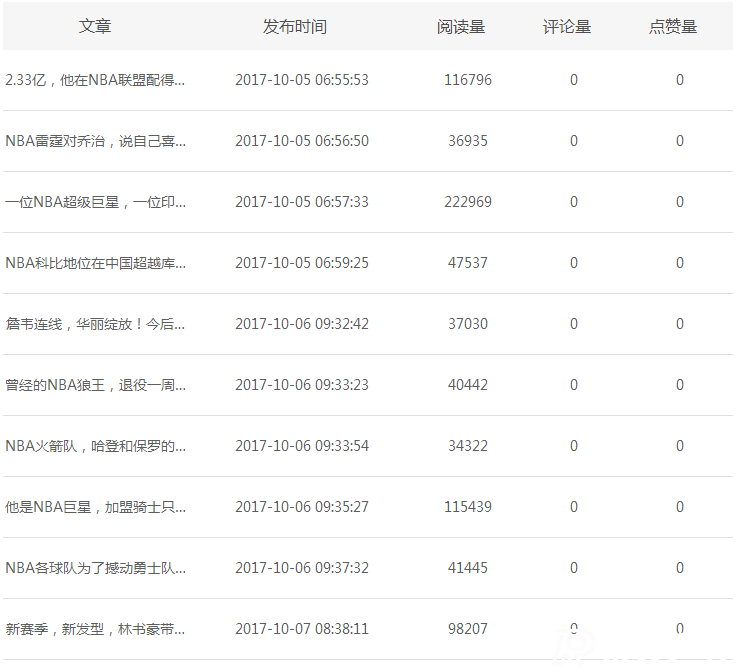Open the 曾经的NBA狼王 article

pos(95,385)
